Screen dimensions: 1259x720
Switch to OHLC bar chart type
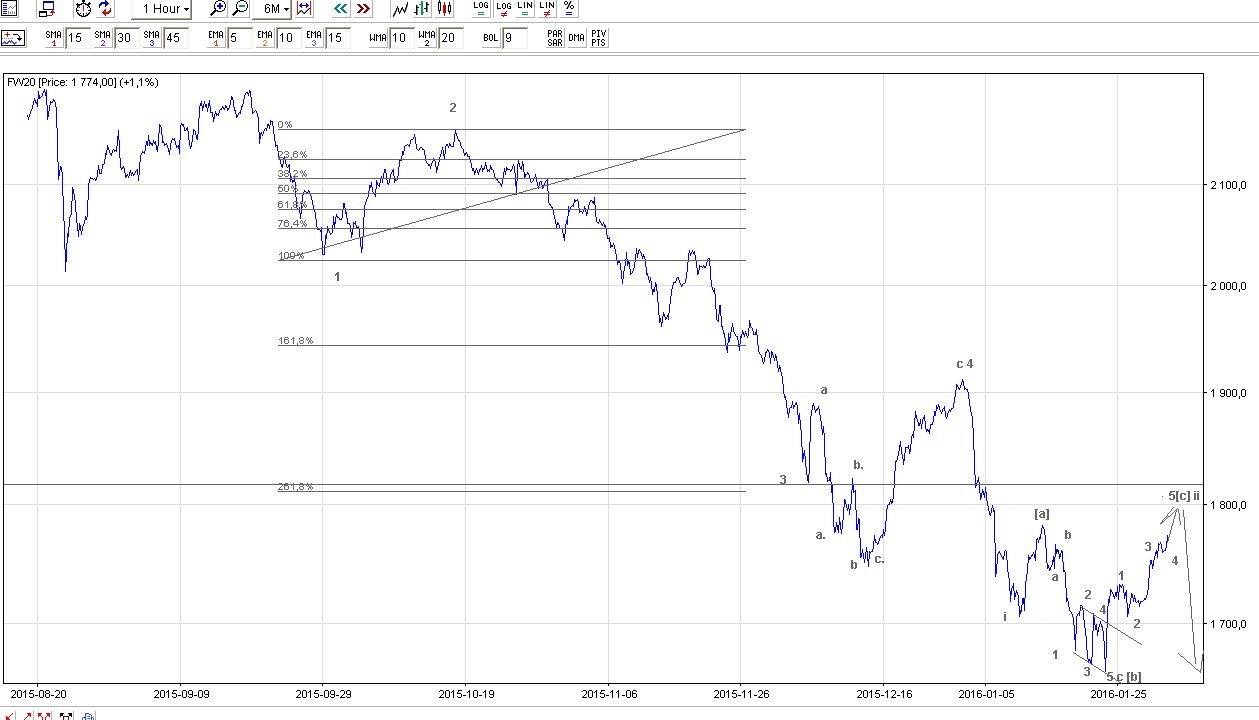click(x=422, y=9)
